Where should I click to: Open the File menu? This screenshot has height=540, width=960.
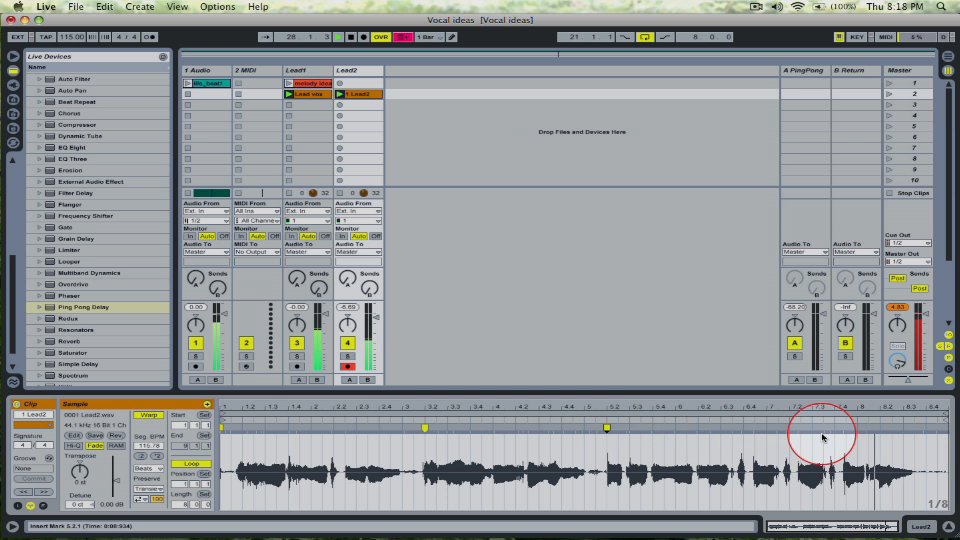coord(76,7)
